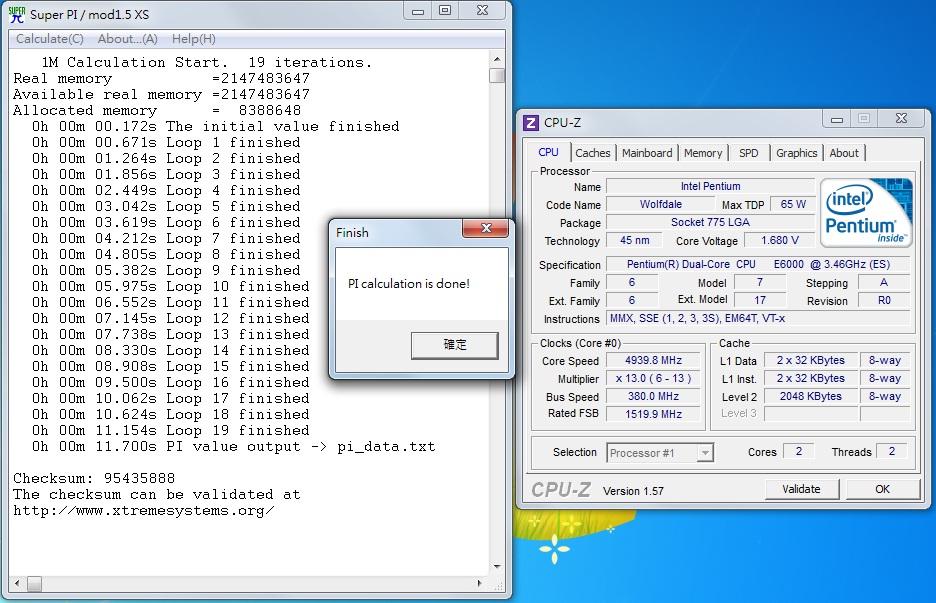Click the Loop 19 finished line
Screen dimensions: 936x603
pos(171,430)
